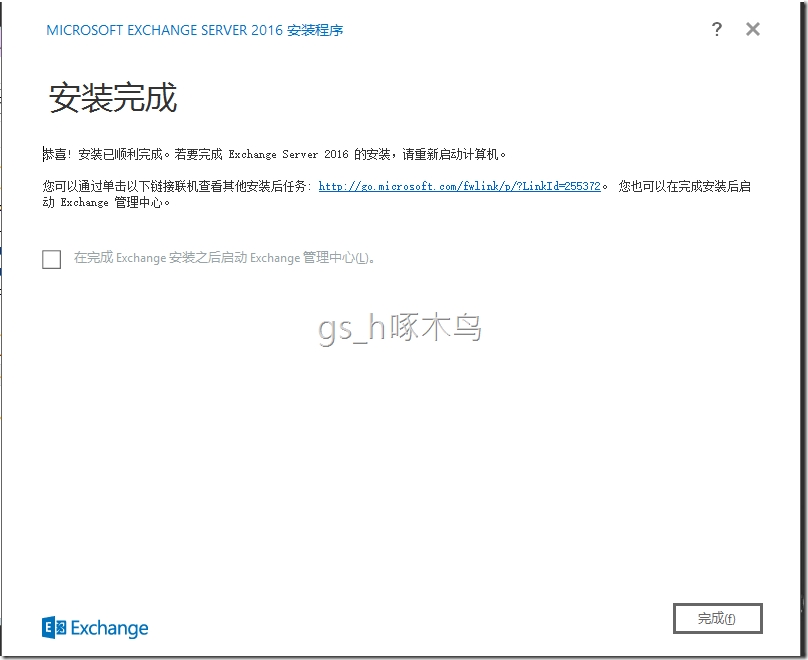The image size is (808, 660).
Task: Tick the Exchange admin center launch checkbox
Action: [x=51, y=259]
